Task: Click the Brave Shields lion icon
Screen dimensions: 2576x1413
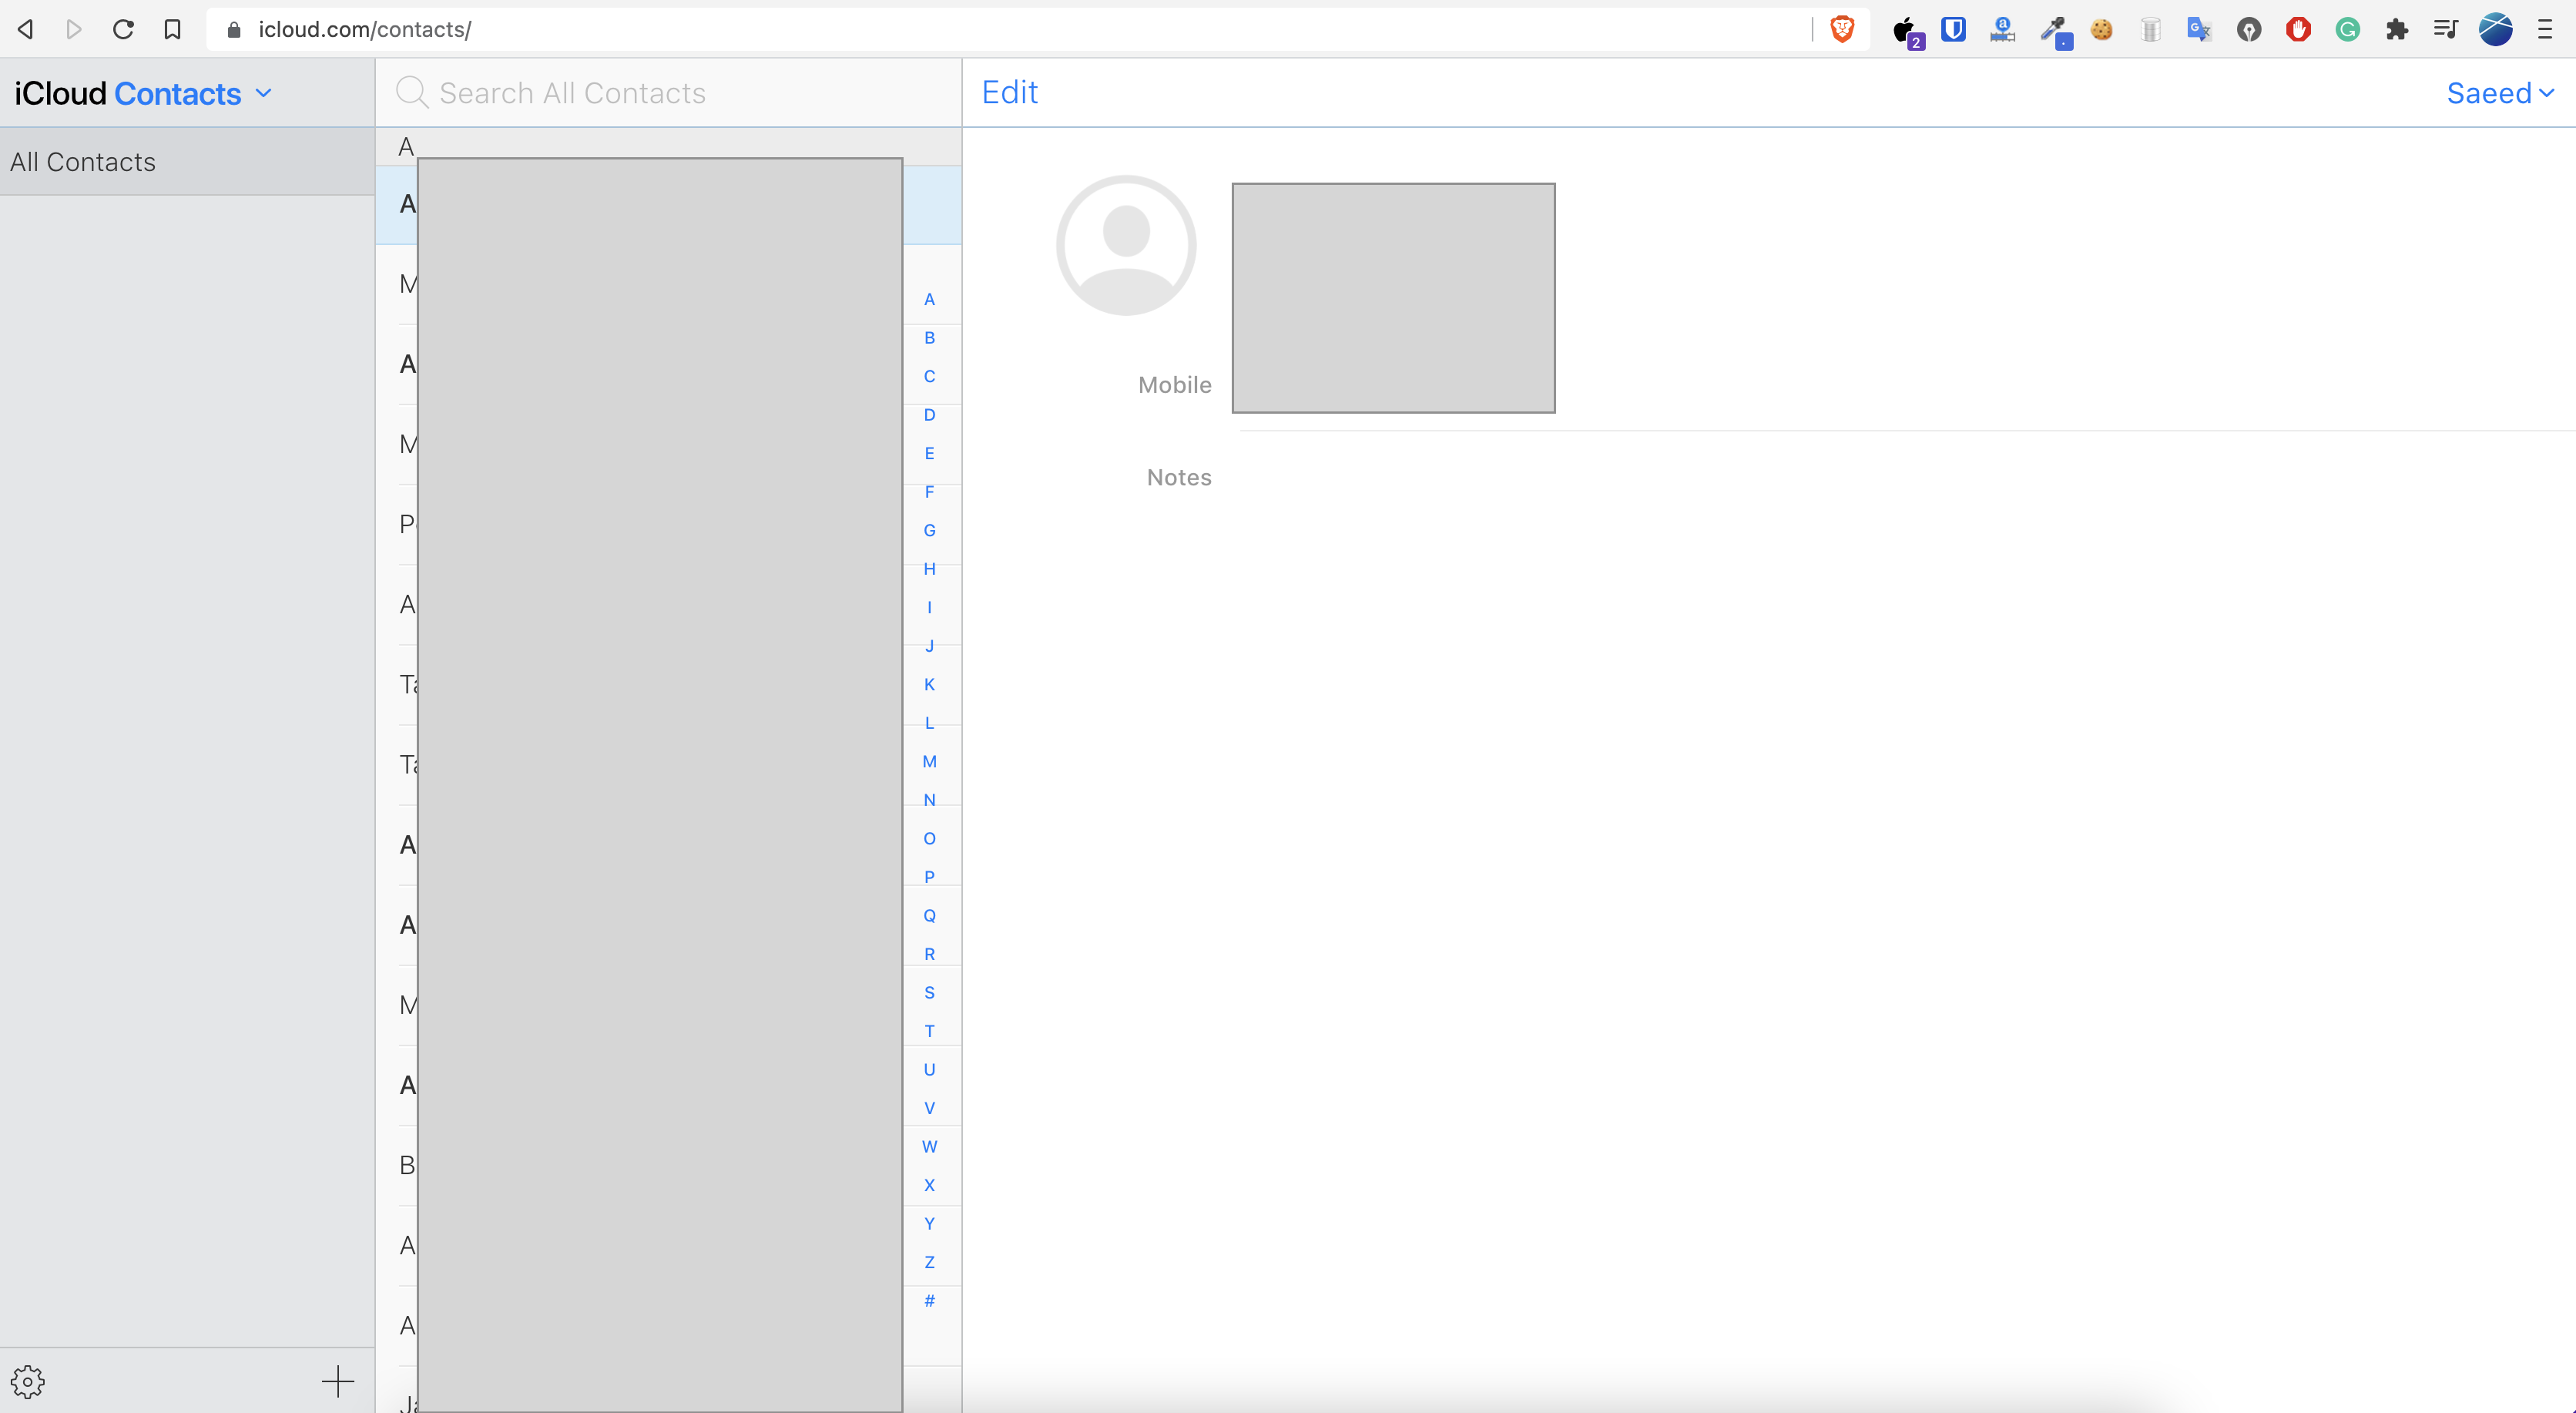Action: [x=1842, y=29]
